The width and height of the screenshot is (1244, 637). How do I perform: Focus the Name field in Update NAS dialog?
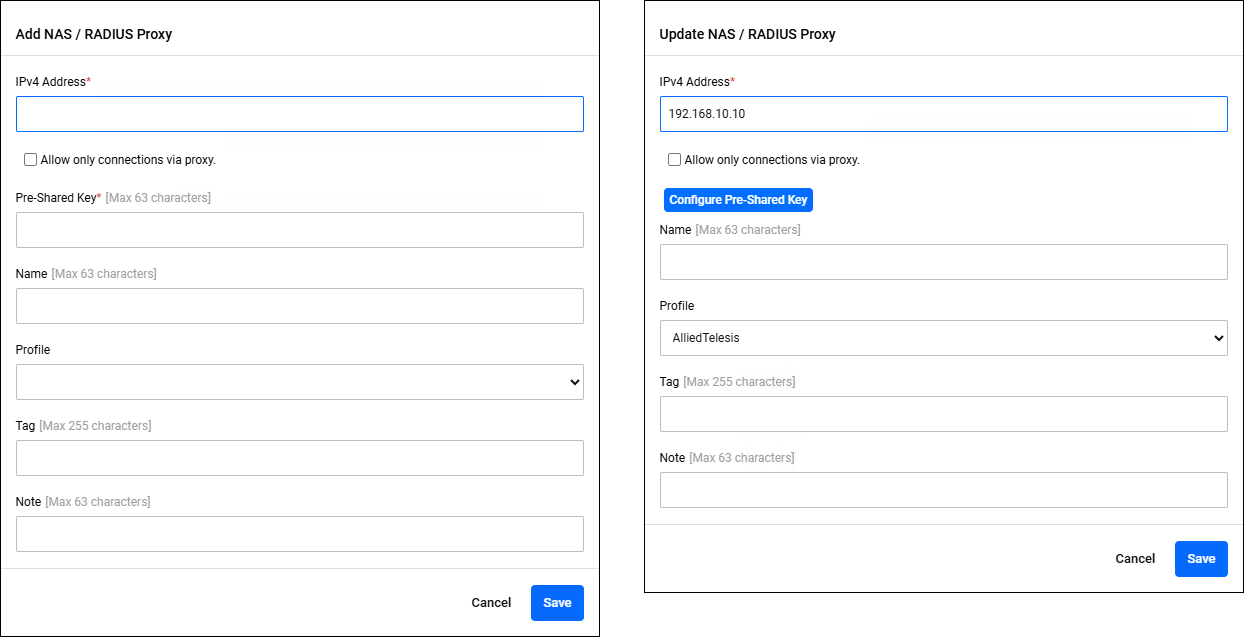coord(943,262)
